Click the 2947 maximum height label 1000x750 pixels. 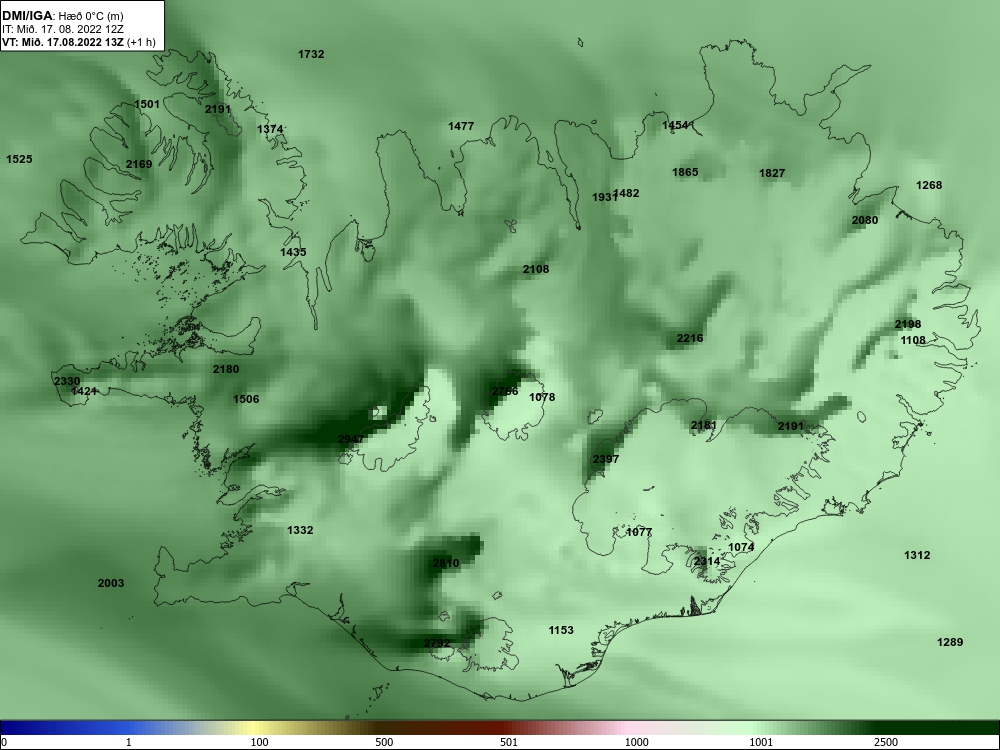pyautogui.click(x=351, y=439)
